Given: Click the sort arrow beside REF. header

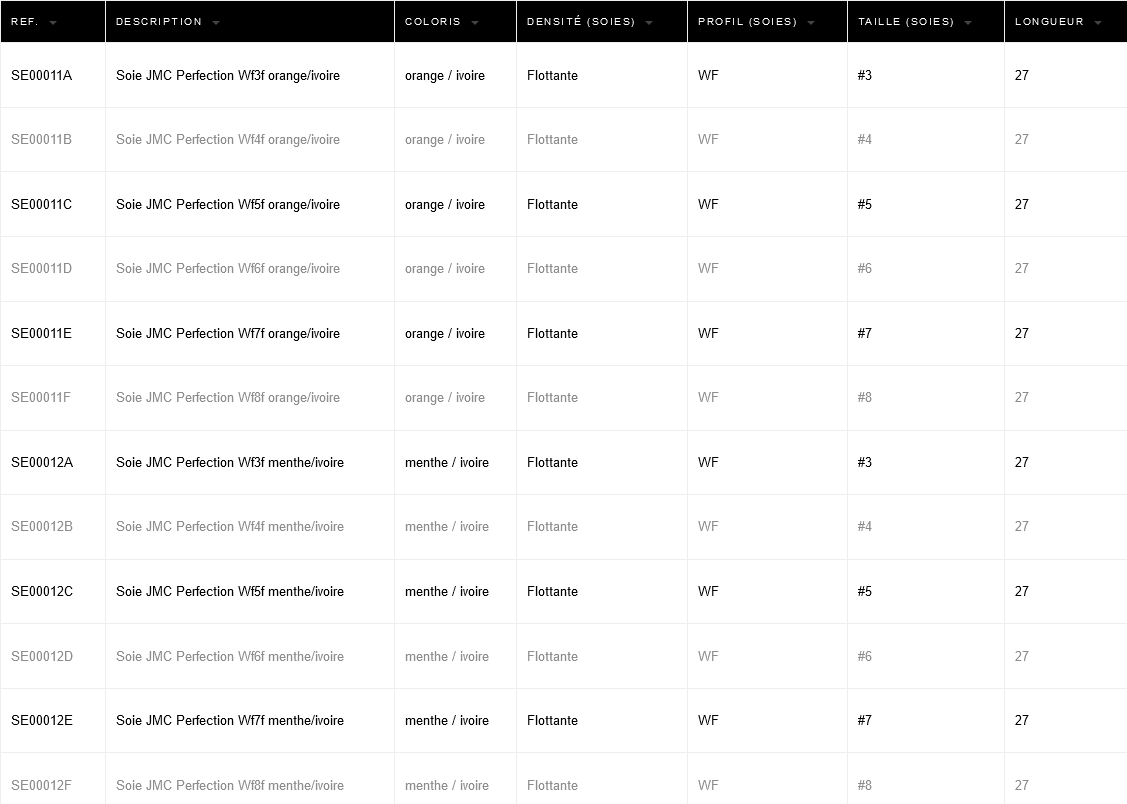Looking at the screenshot, I should pos(53,22).
